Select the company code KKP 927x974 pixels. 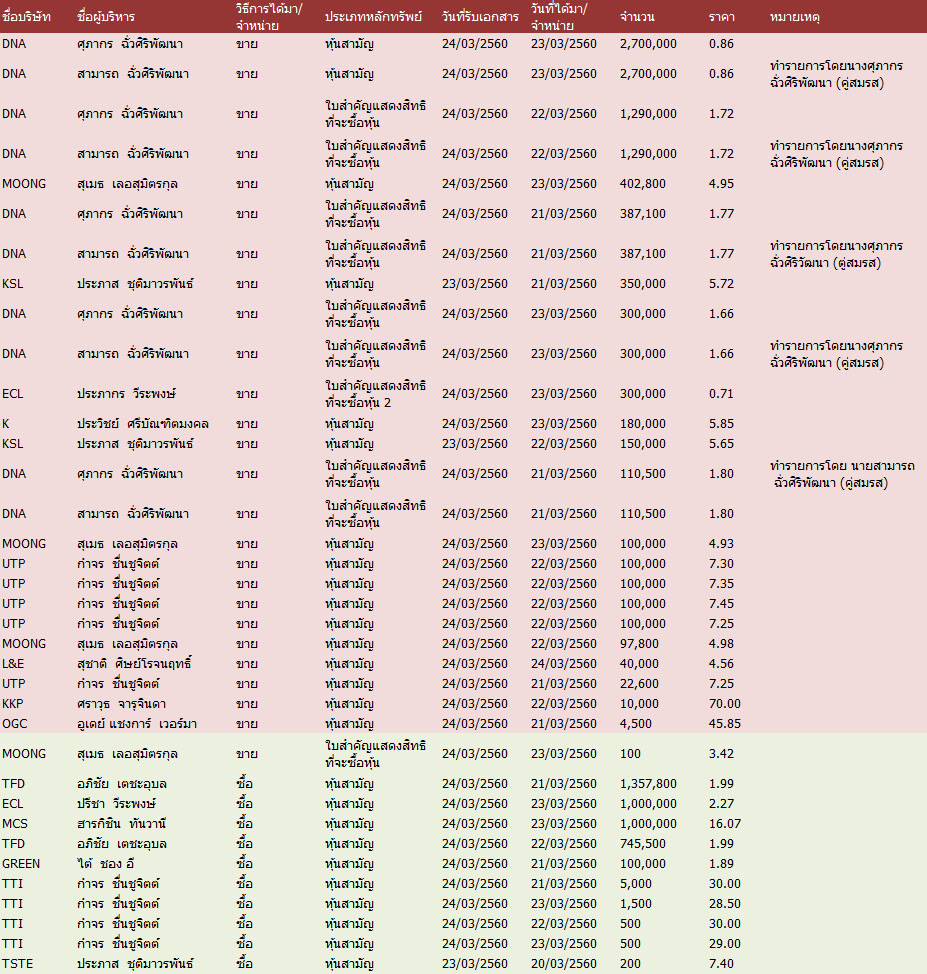12,704
